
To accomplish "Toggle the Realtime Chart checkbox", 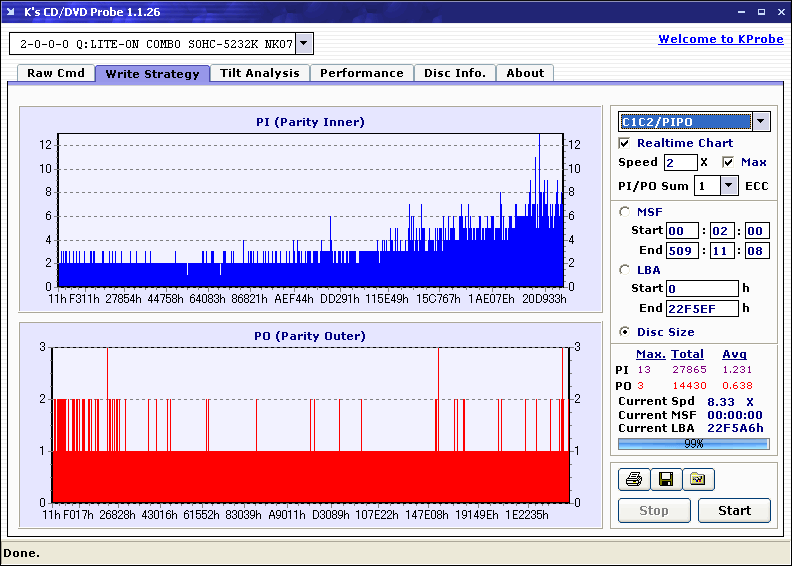I will 625,143.
